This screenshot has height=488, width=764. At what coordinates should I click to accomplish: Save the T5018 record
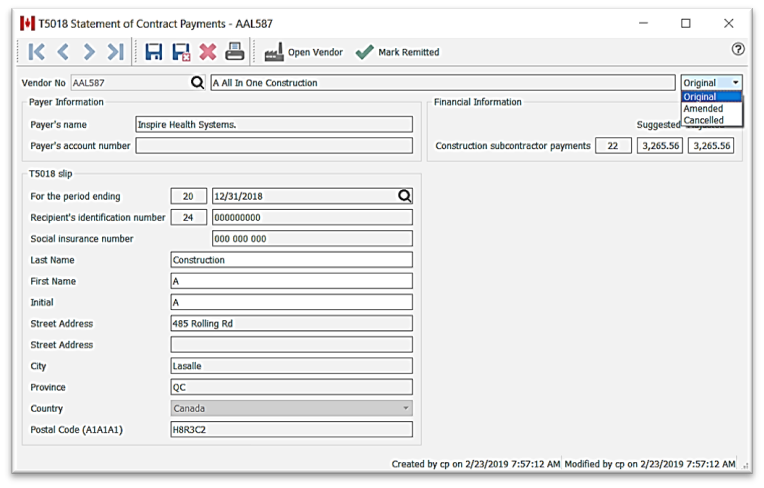154,52
